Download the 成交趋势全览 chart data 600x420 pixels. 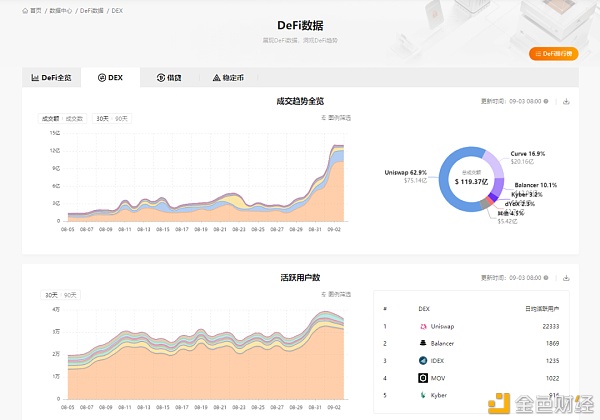click(566, 101)
